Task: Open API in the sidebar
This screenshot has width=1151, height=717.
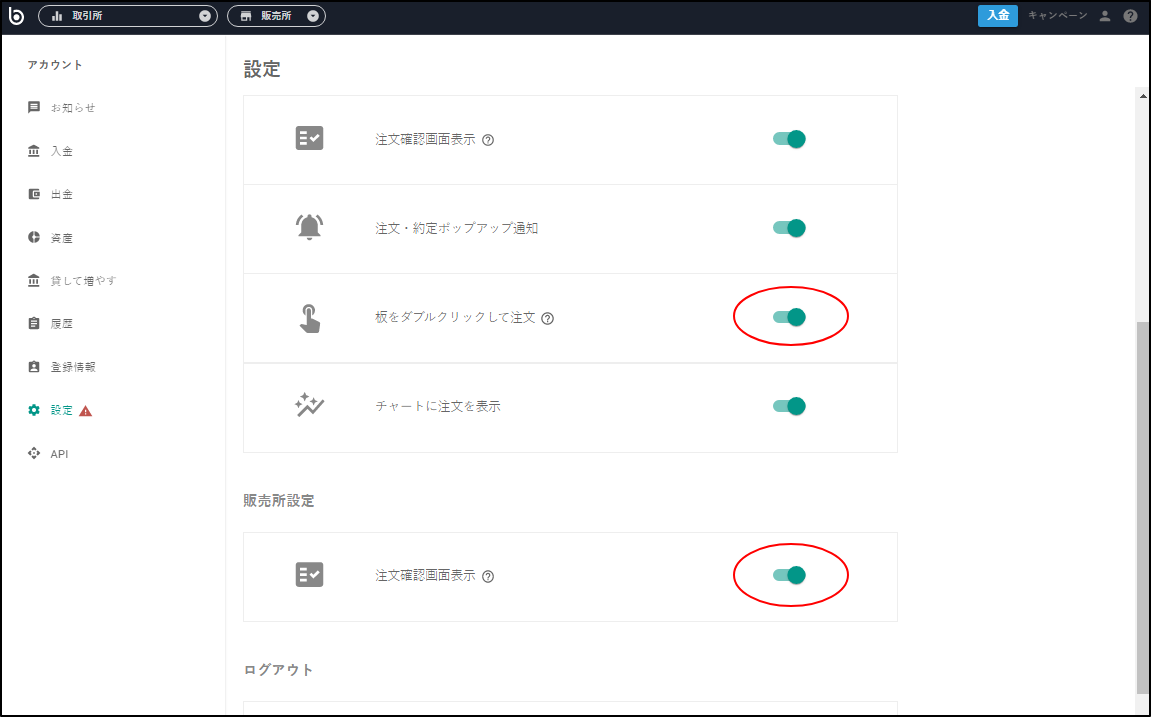Action: pyautogui.click(x=59, y=454)
